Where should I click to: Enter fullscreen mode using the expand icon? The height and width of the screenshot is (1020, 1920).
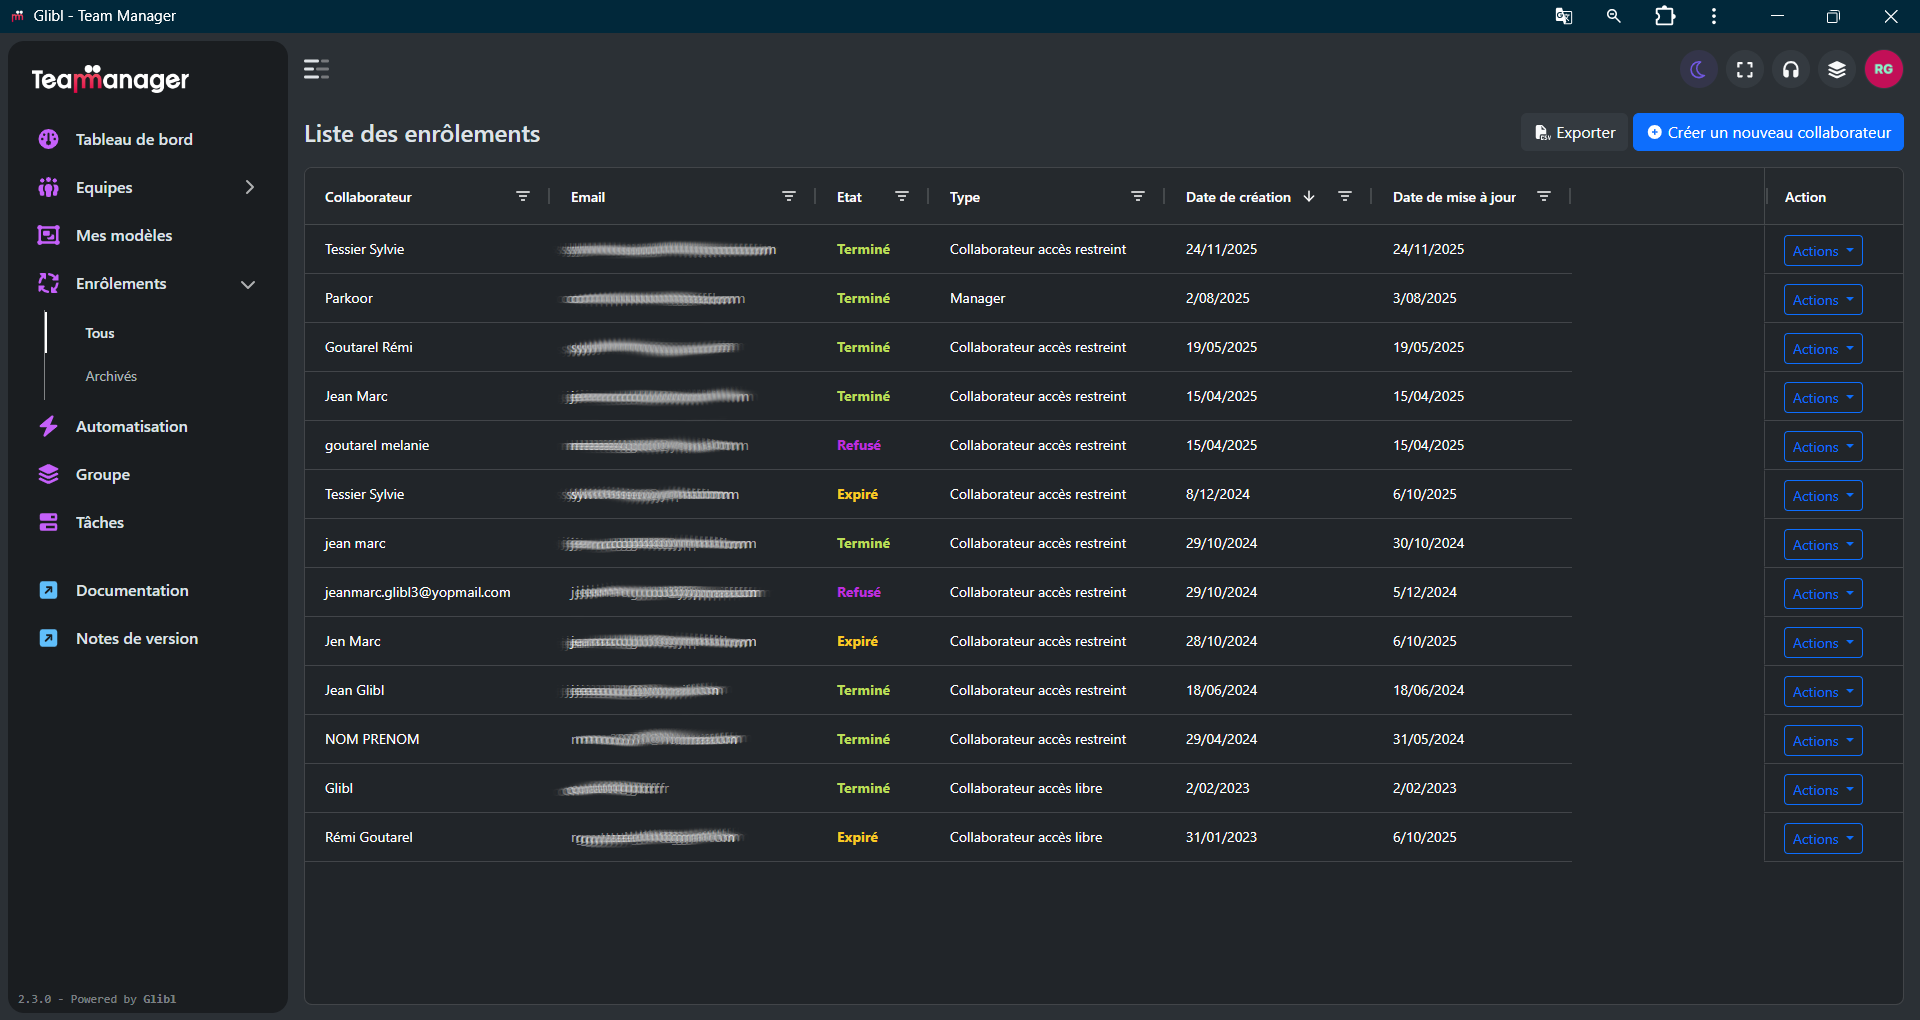pyautogui.click(x=1745, y=70)
